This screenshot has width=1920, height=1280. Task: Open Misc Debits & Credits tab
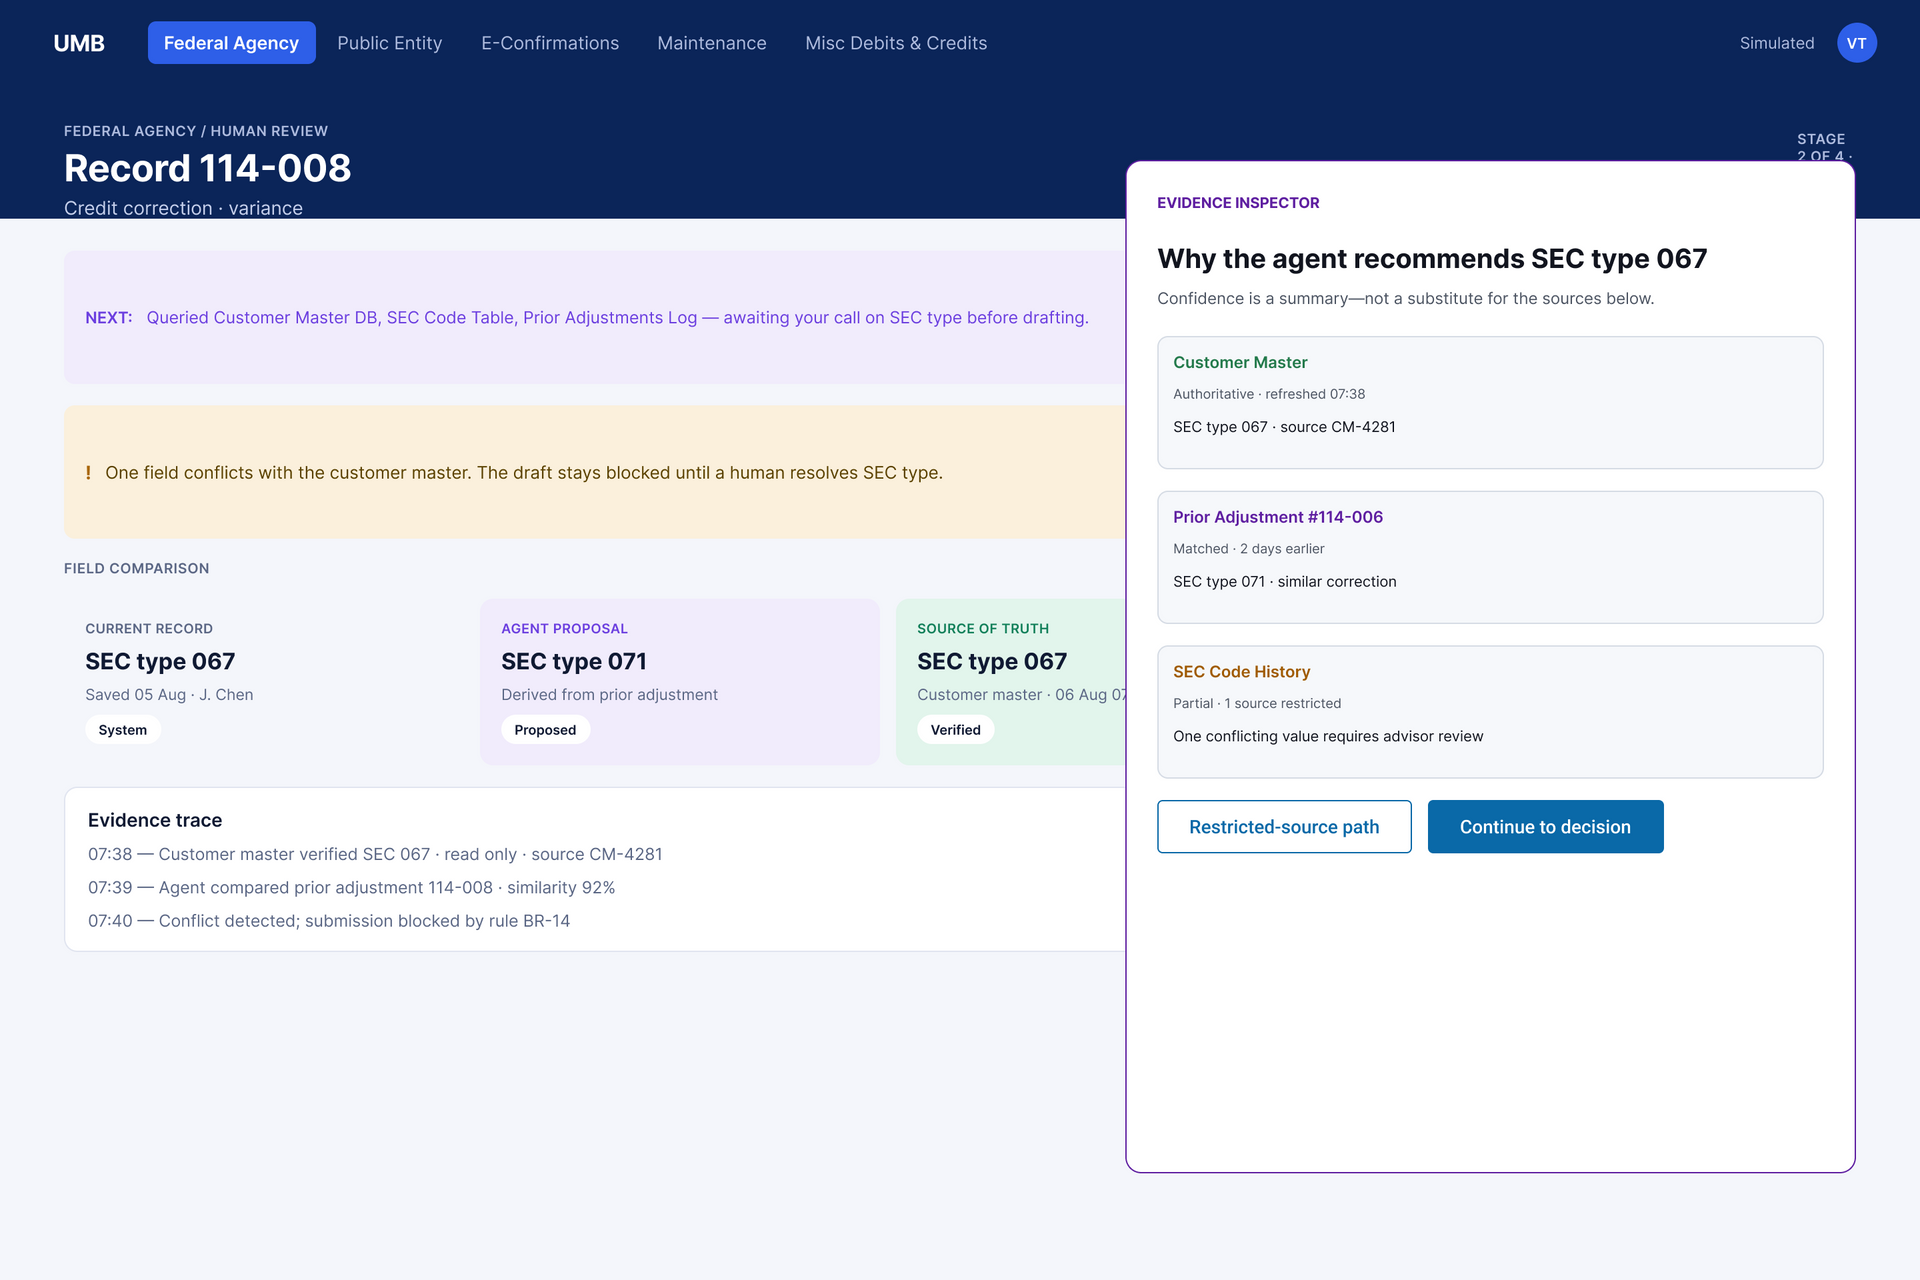coord(896,43)
